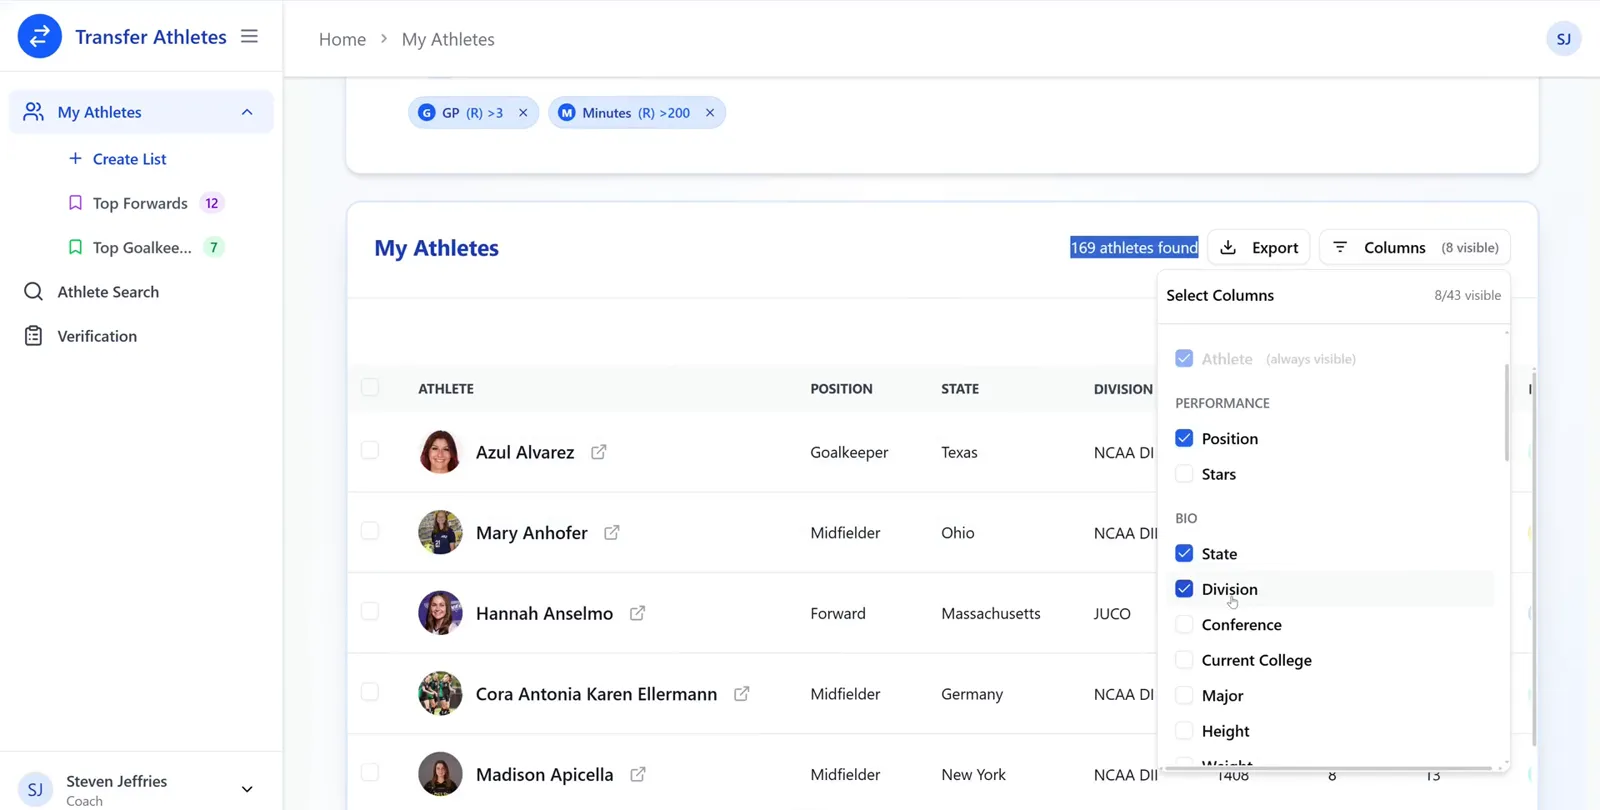Enable the Current College column checkbox
This screenshot has height=810, width=1600.
point(1184,660)
